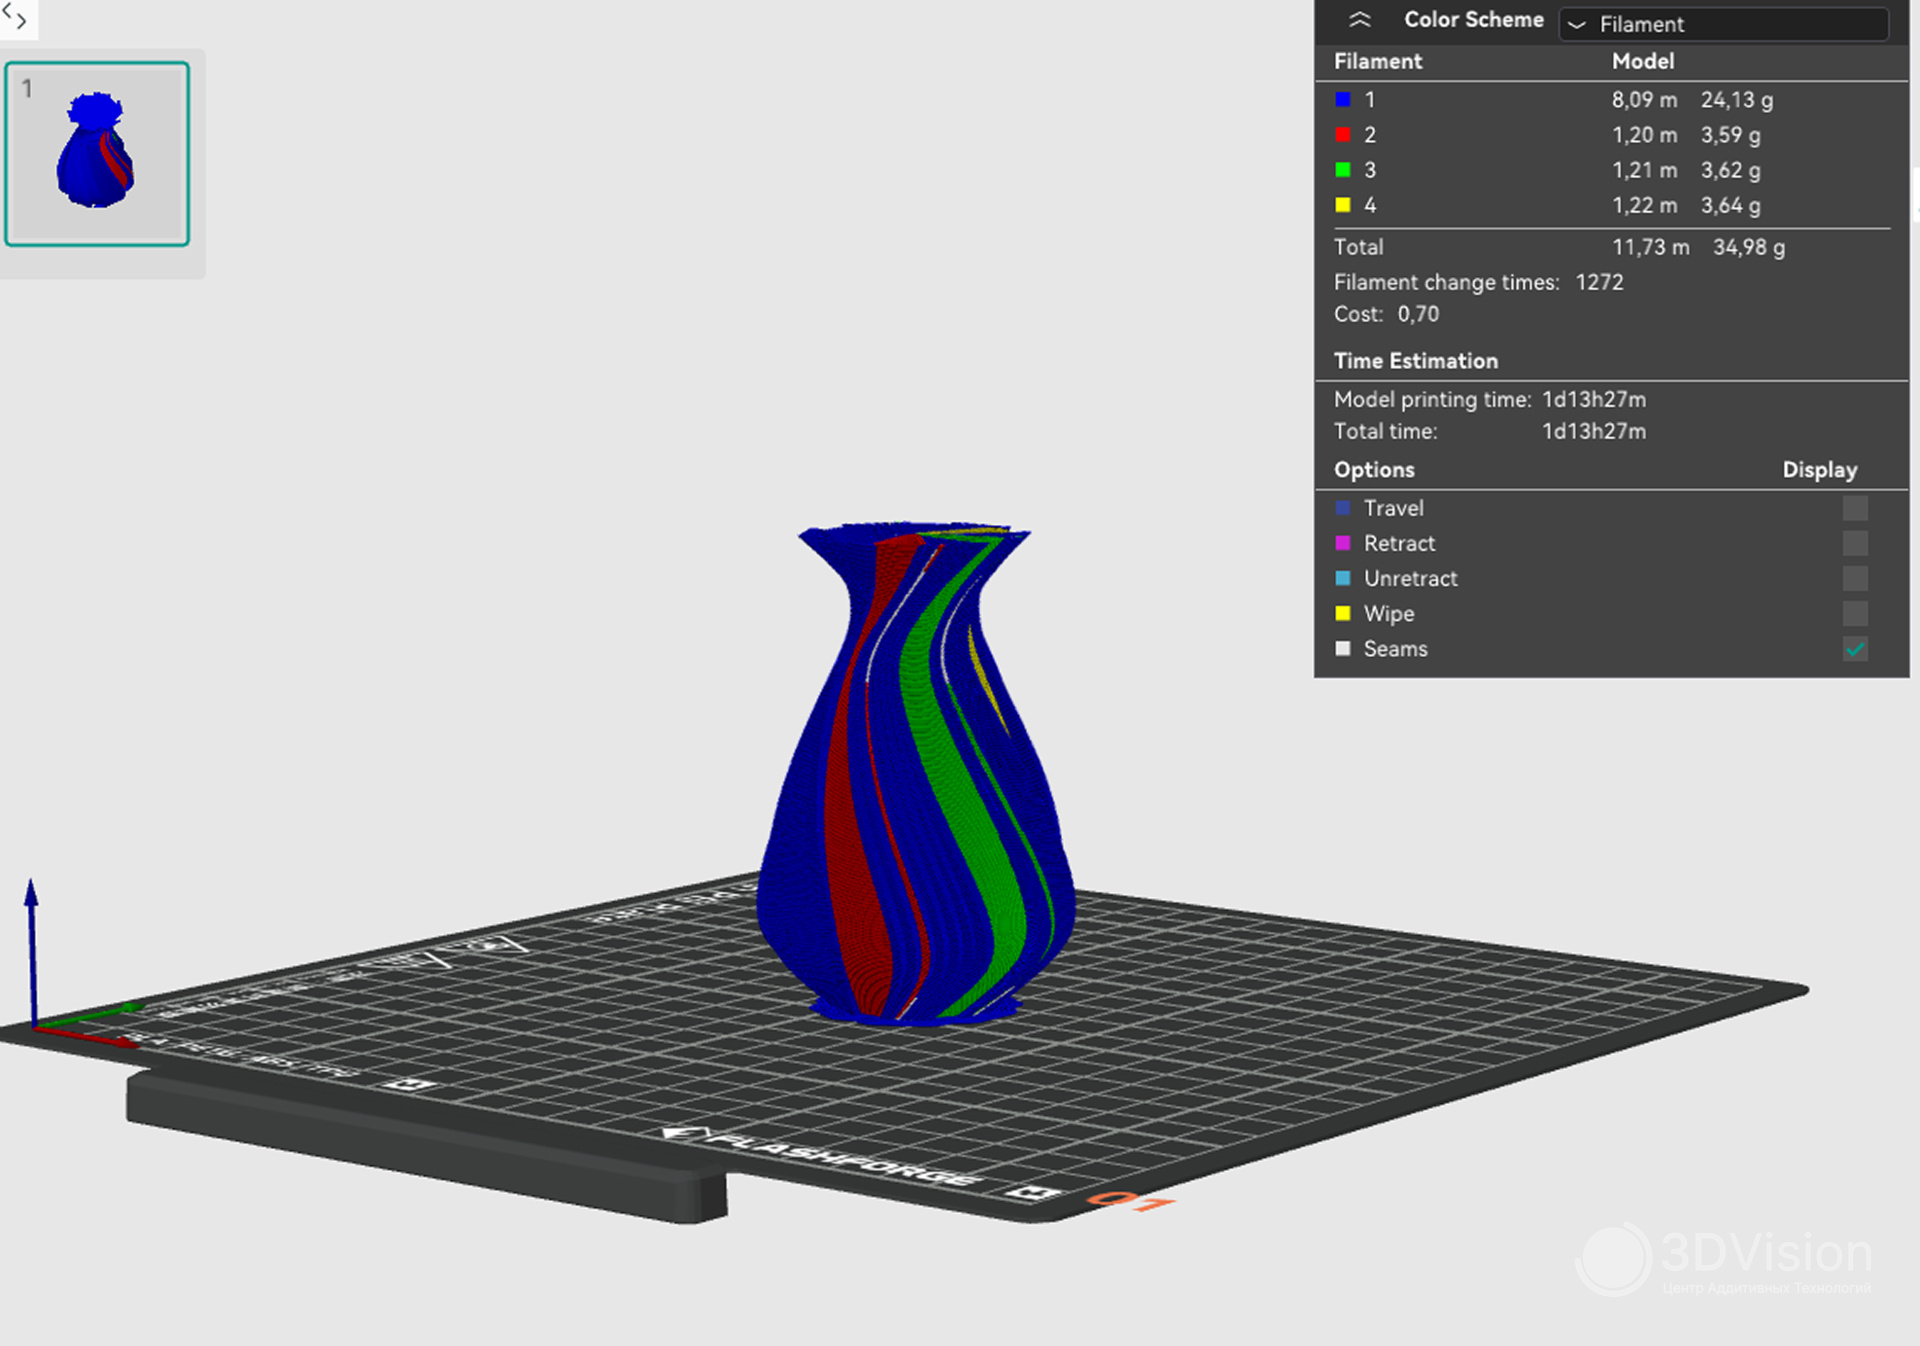Screen dimensions: 1920x1346
Task: Click the red filament 2 swatch
Action: tap(1343, 135)
